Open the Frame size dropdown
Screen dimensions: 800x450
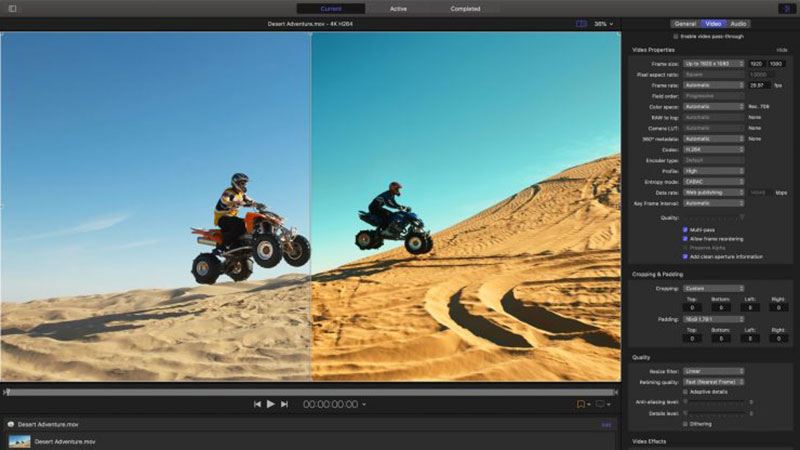tap(713, 63)
